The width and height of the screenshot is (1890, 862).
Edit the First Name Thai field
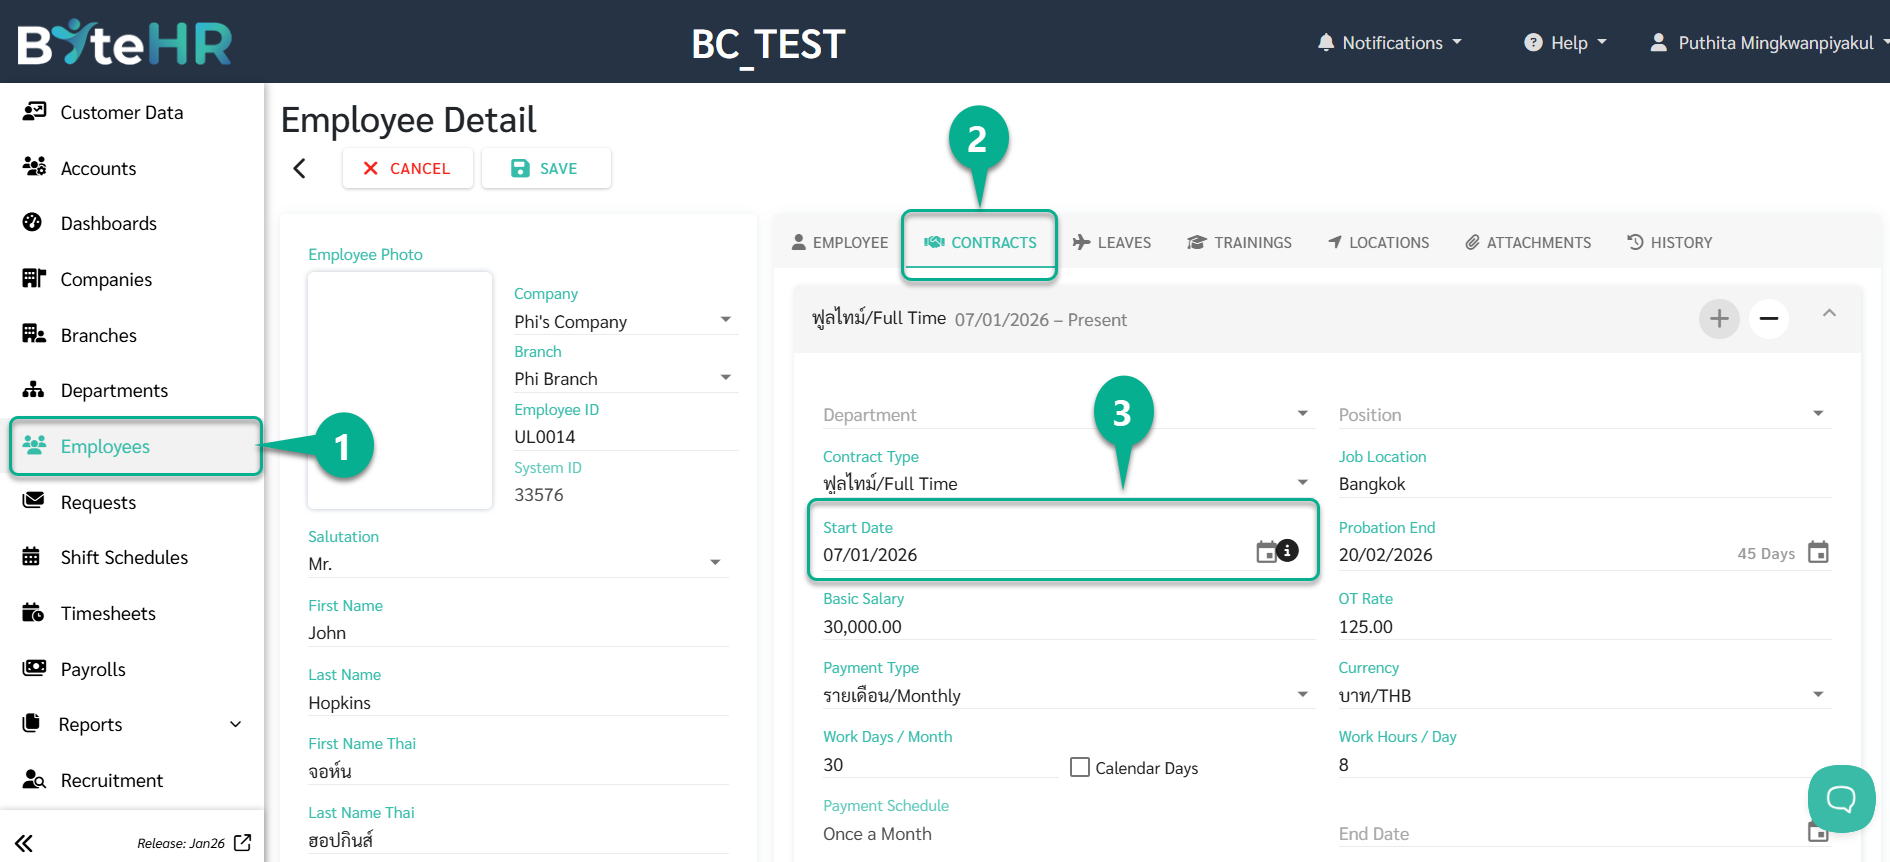click(518, 771)
